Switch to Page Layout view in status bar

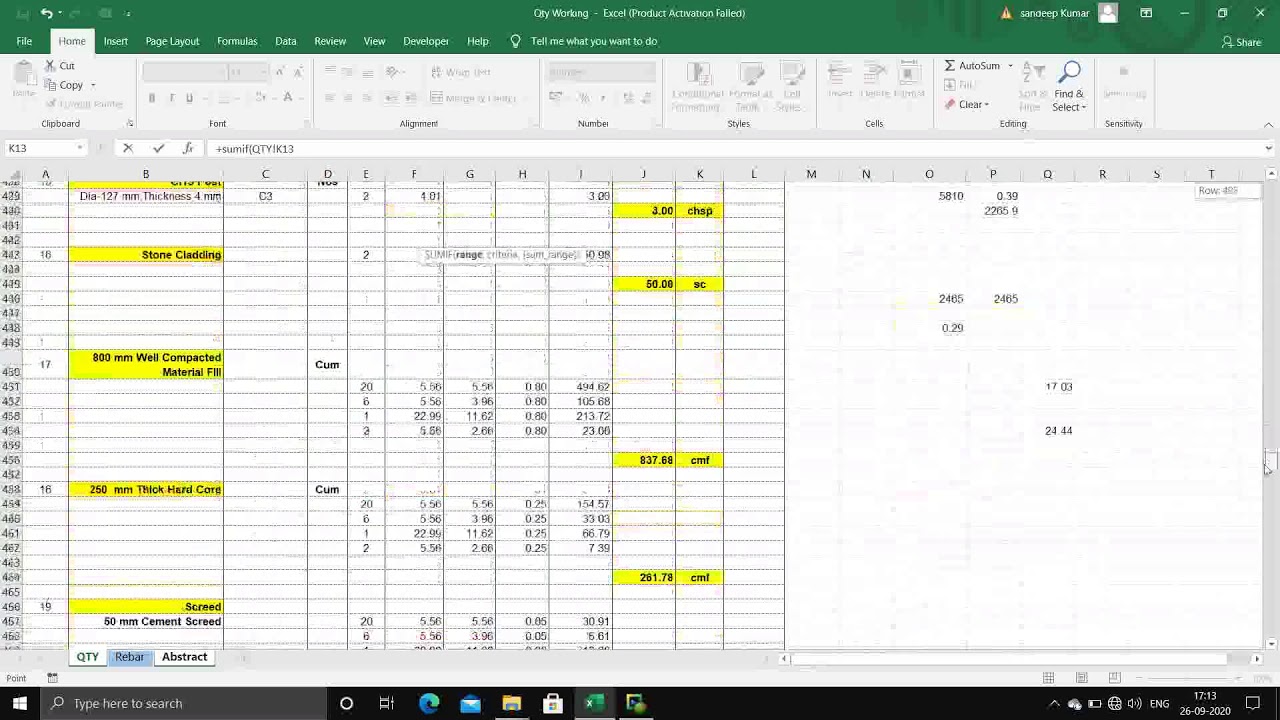1082,678
